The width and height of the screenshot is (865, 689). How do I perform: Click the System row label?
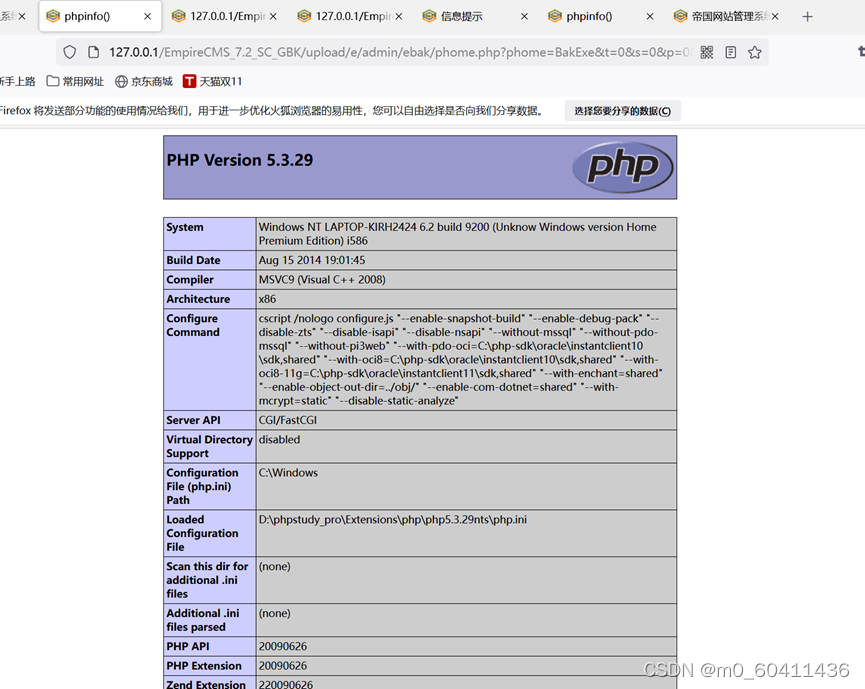click(185, 227)
